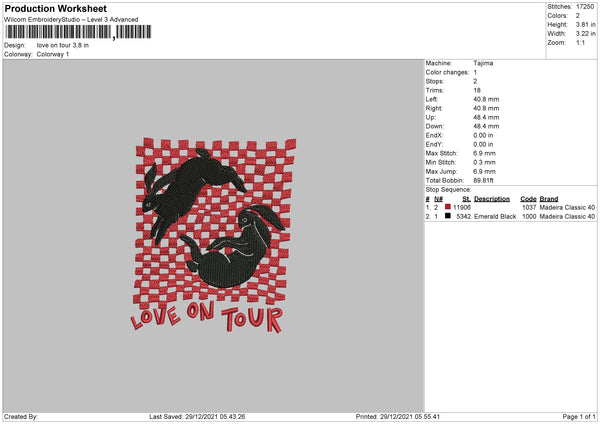Click the stitch count '11906' in row 1

click(462, 207)
